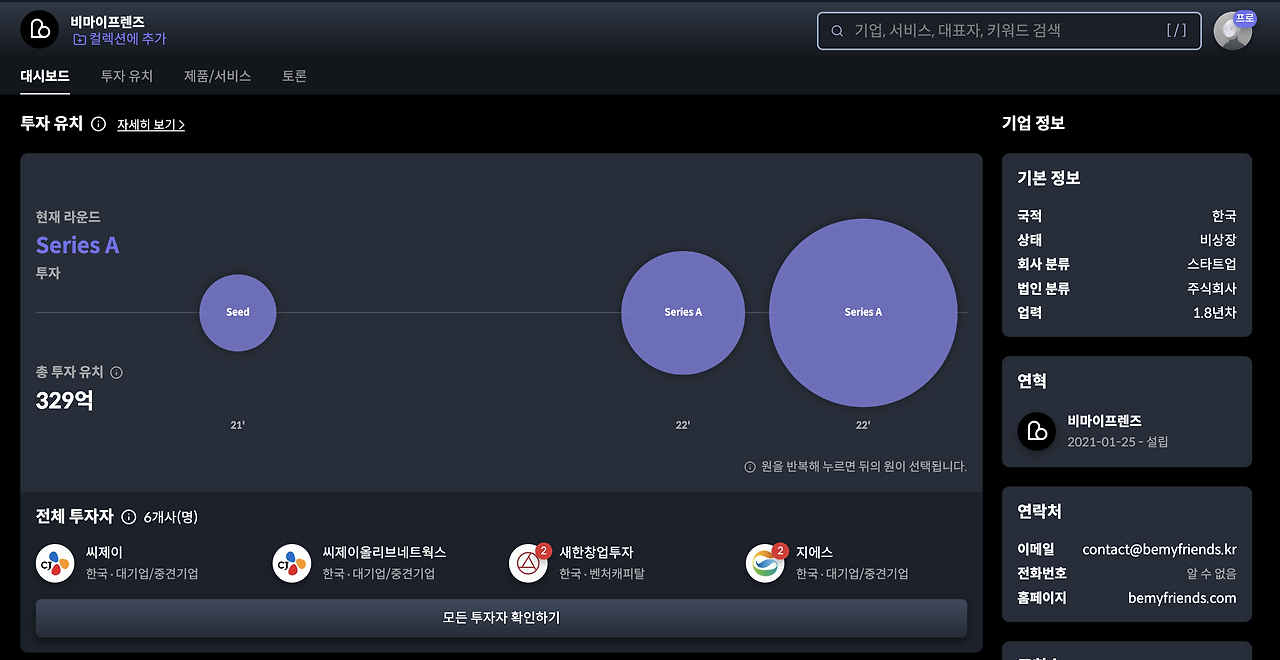This screenshot has width=1280, height=660.
Task: Open the bemyfriends.com homepage link
Action: 1182,598
